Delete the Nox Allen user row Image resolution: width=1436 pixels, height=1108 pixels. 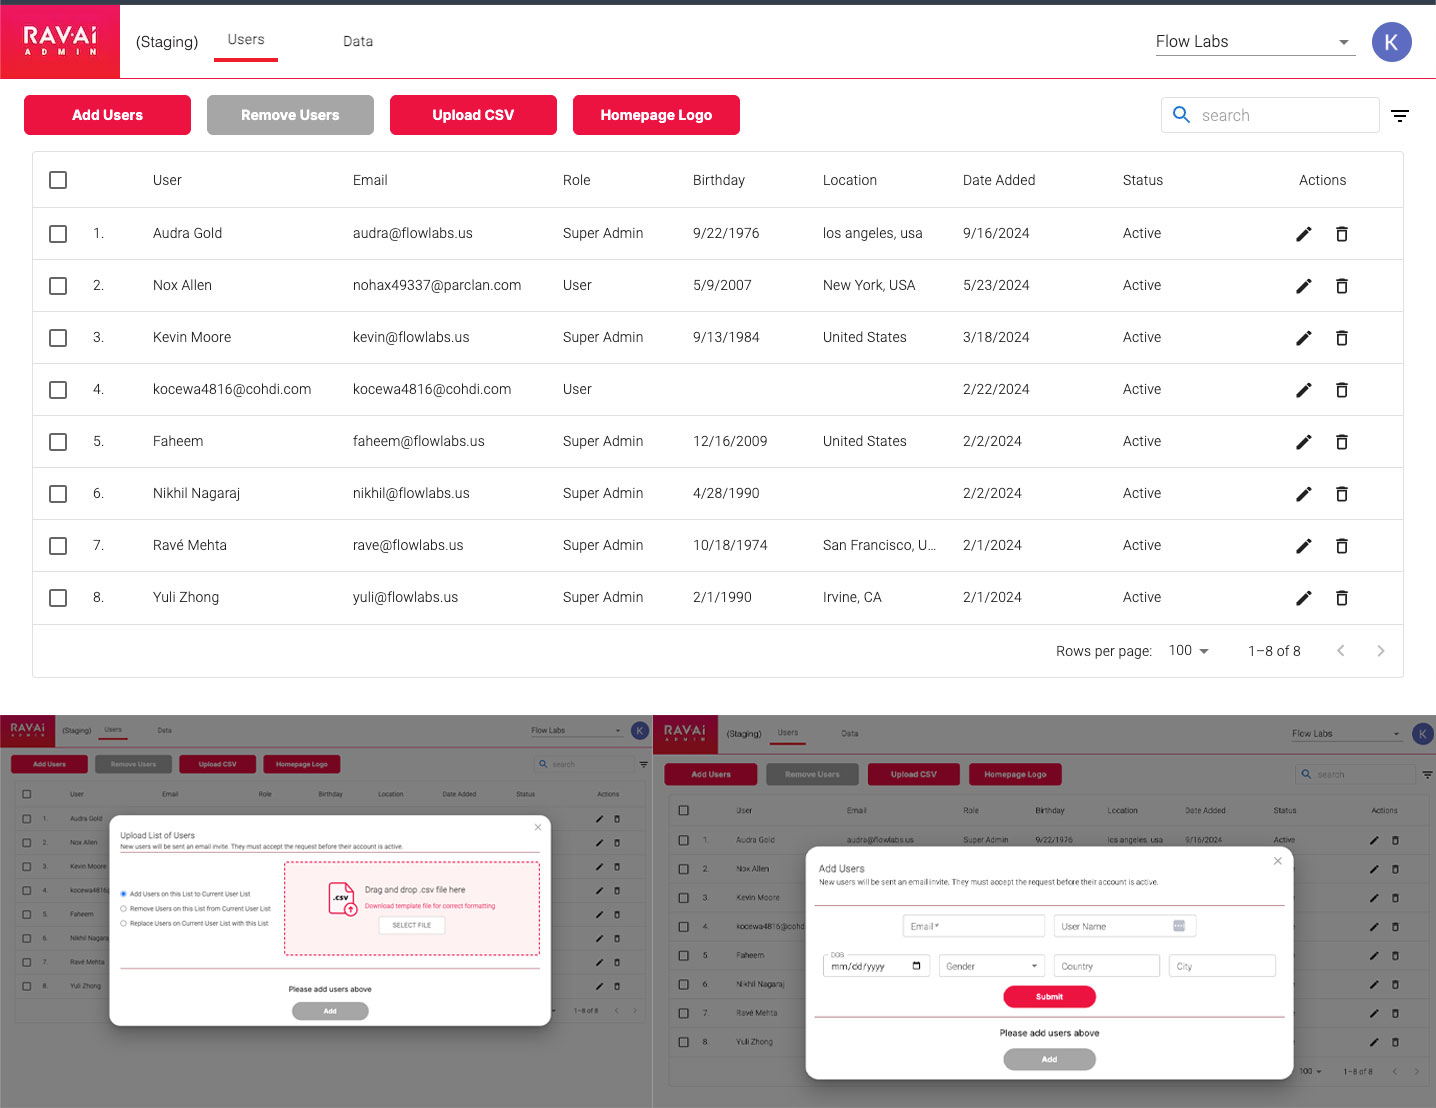pyautogui.click(x=1342, y=286)
